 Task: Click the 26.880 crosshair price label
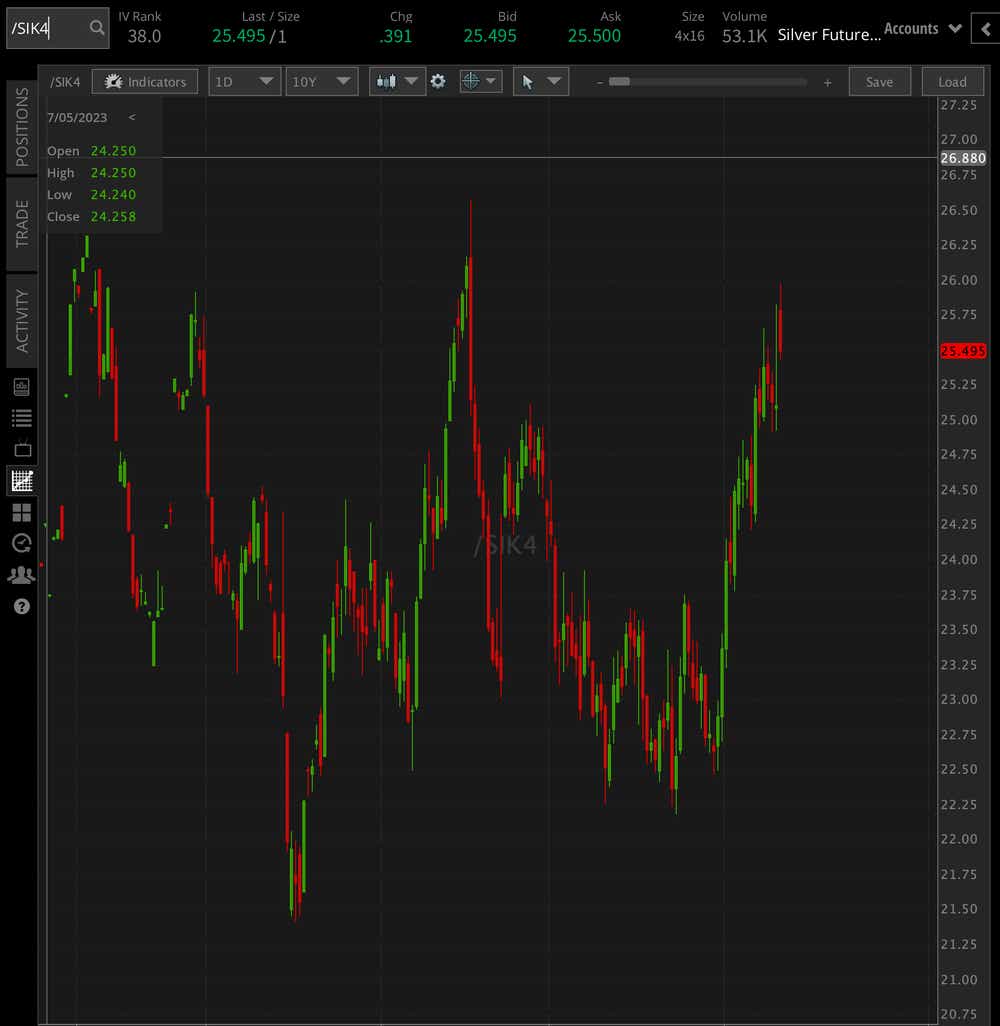coord(963,158)
